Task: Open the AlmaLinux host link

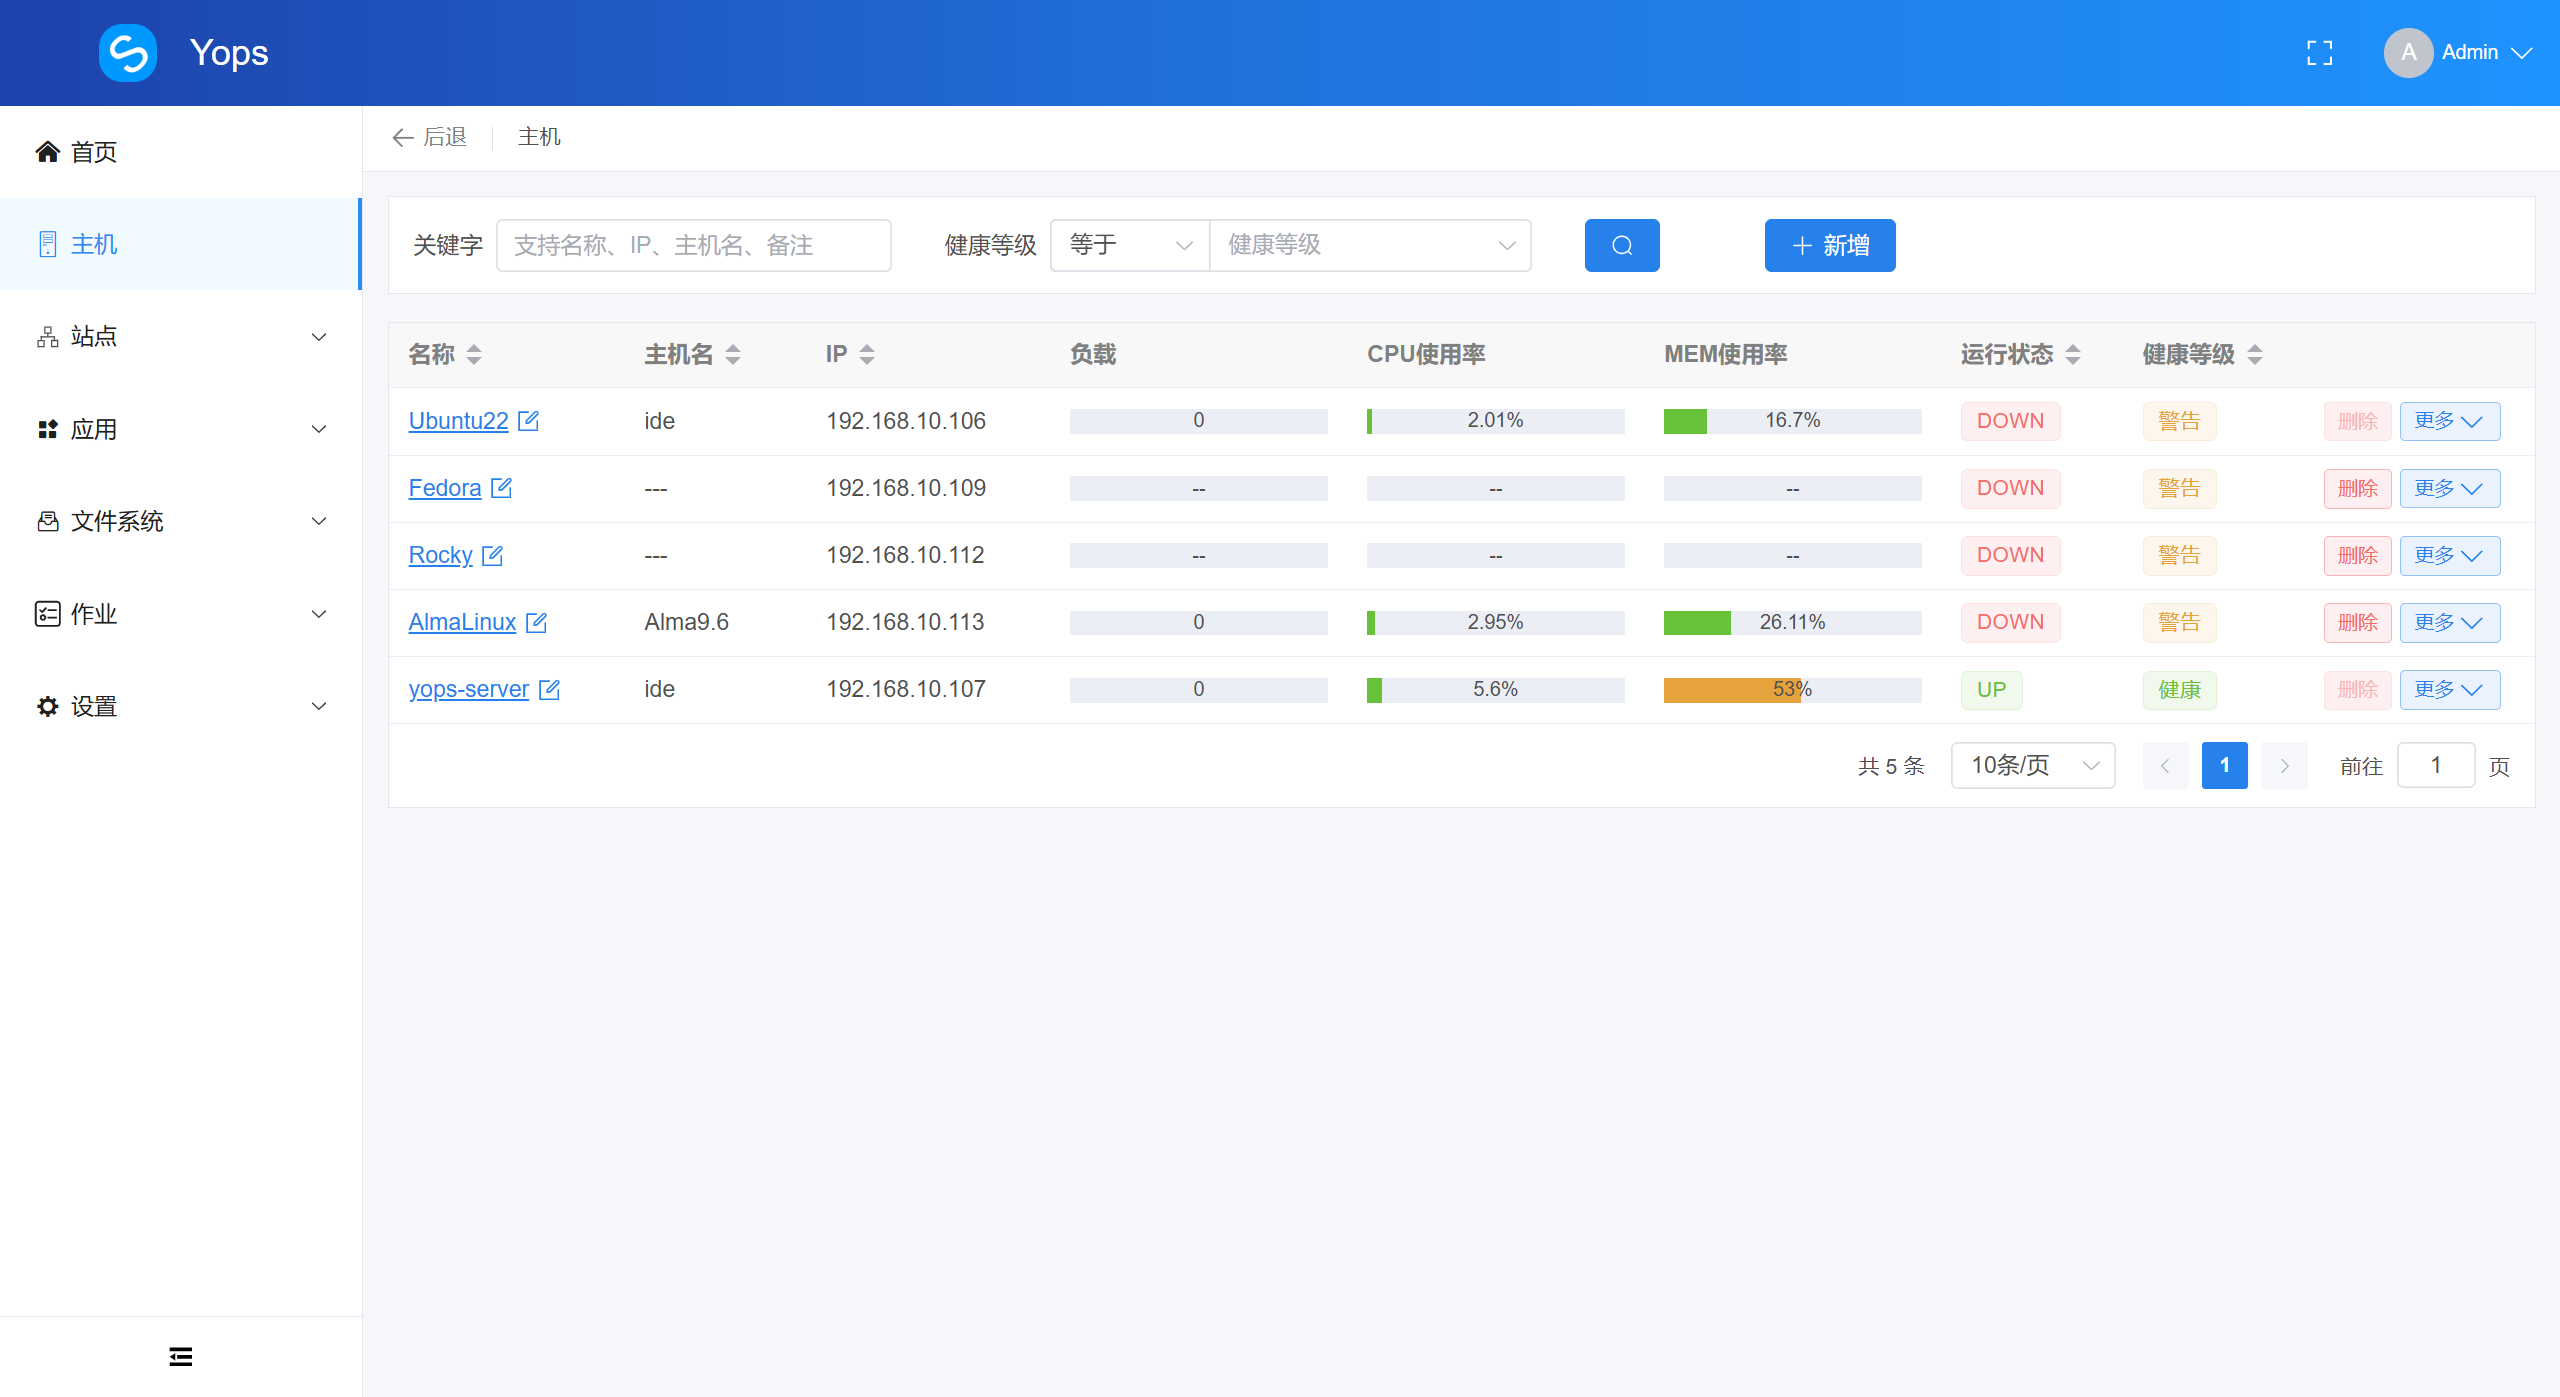Action: pos(461,621)
